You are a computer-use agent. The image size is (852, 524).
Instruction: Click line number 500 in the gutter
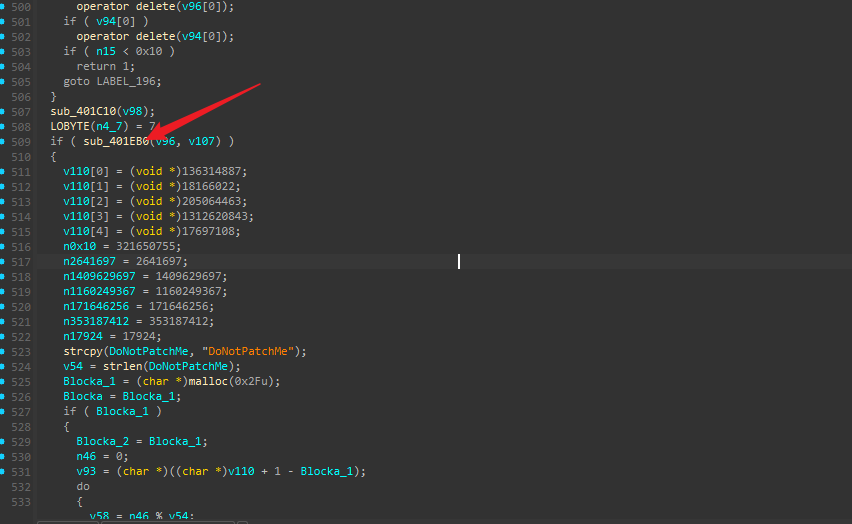[x=21, y=7]
